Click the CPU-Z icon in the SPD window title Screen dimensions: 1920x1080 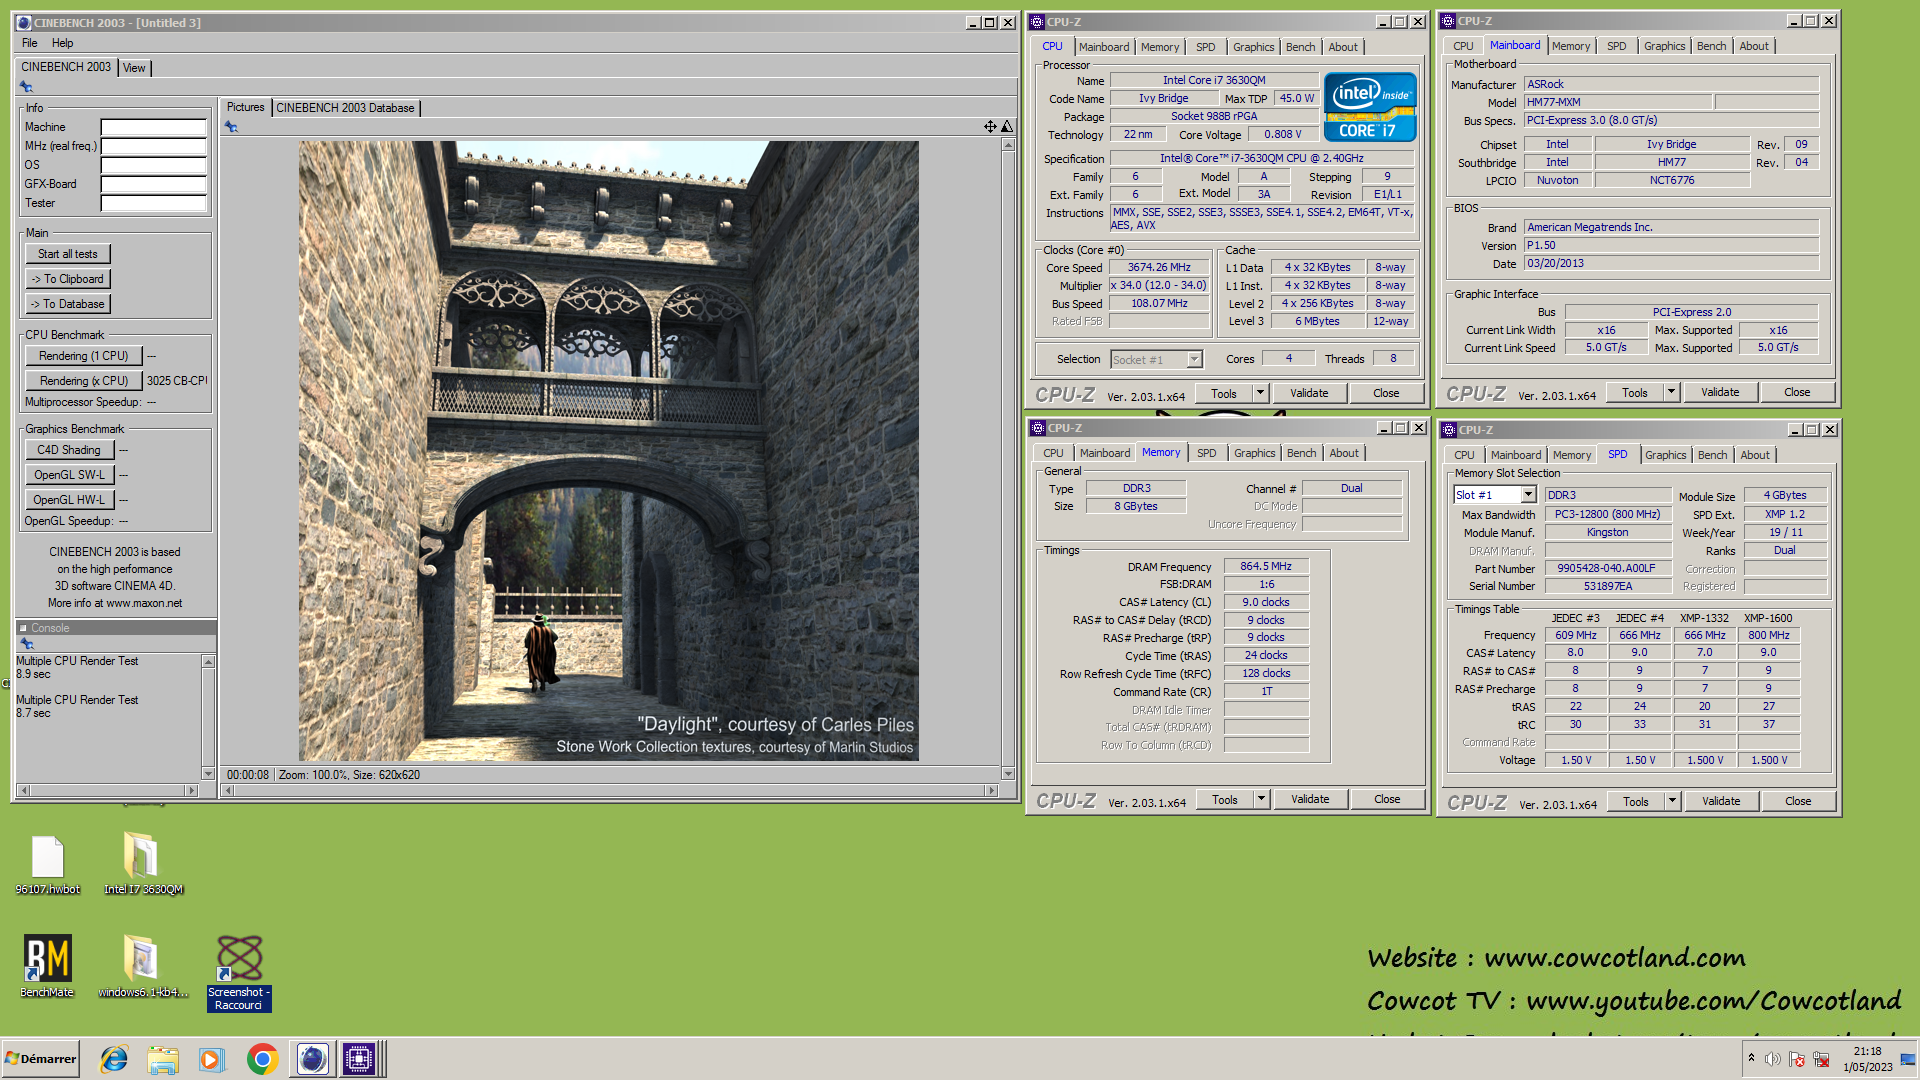tap(1448, 430)
